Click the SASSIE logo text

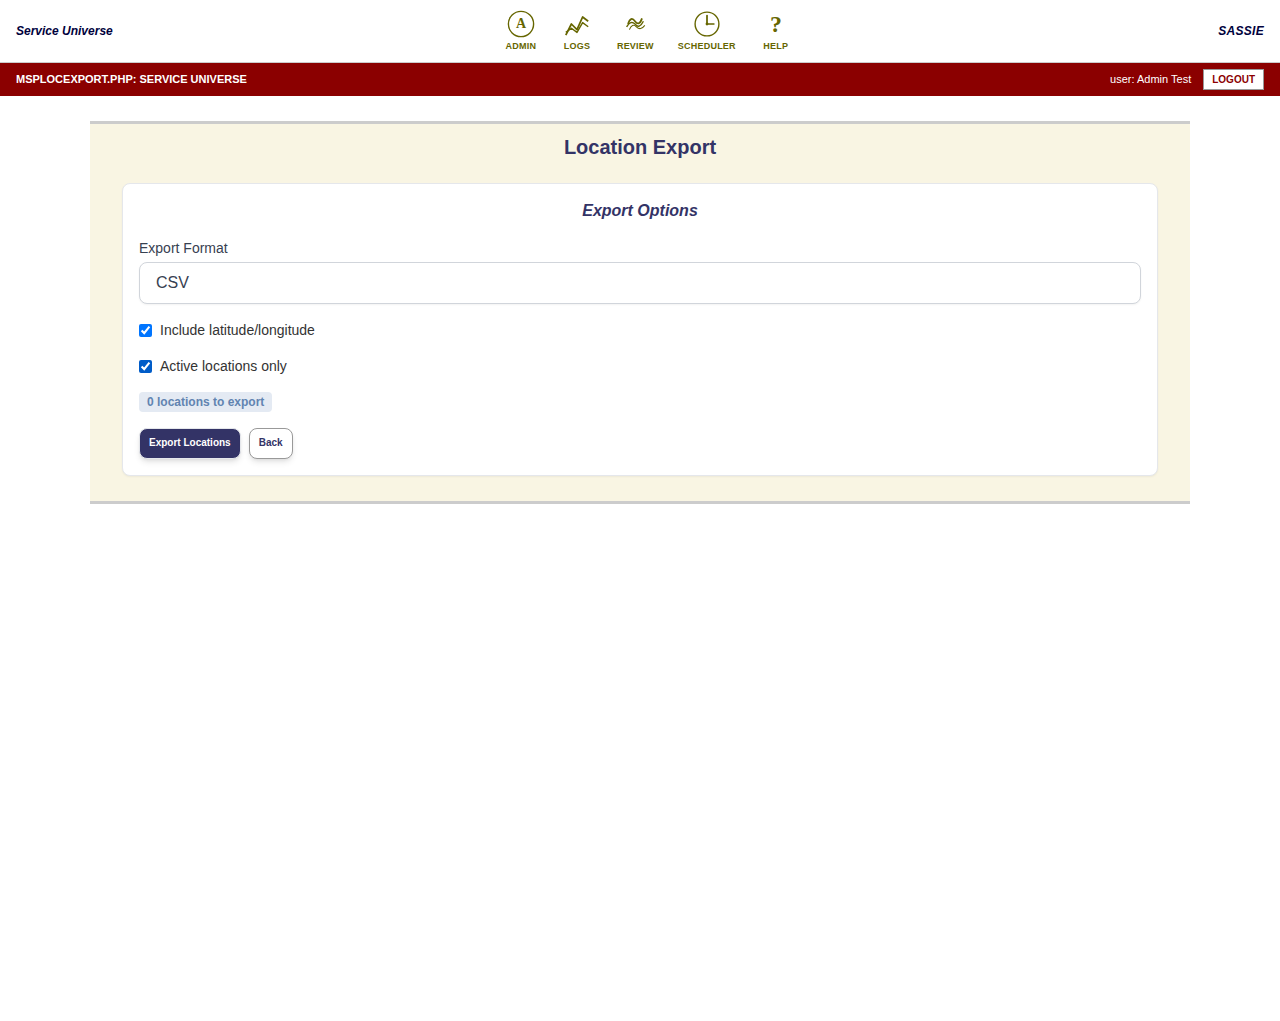(1241, 31)
